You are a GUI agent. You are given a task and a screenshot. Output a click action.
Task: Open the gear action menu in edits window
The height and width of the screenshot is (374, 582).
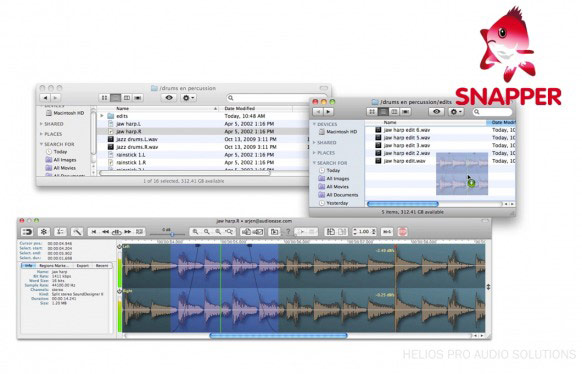point(456,112)
